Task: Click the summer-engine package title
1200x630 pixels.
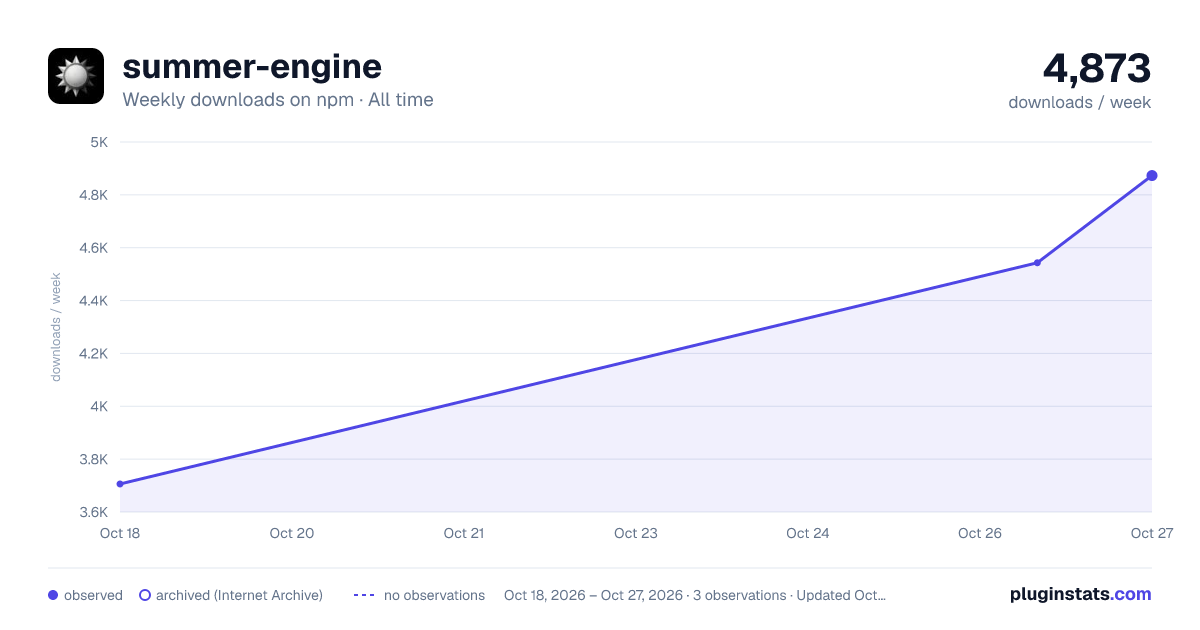Action: [x=252, y=67]
